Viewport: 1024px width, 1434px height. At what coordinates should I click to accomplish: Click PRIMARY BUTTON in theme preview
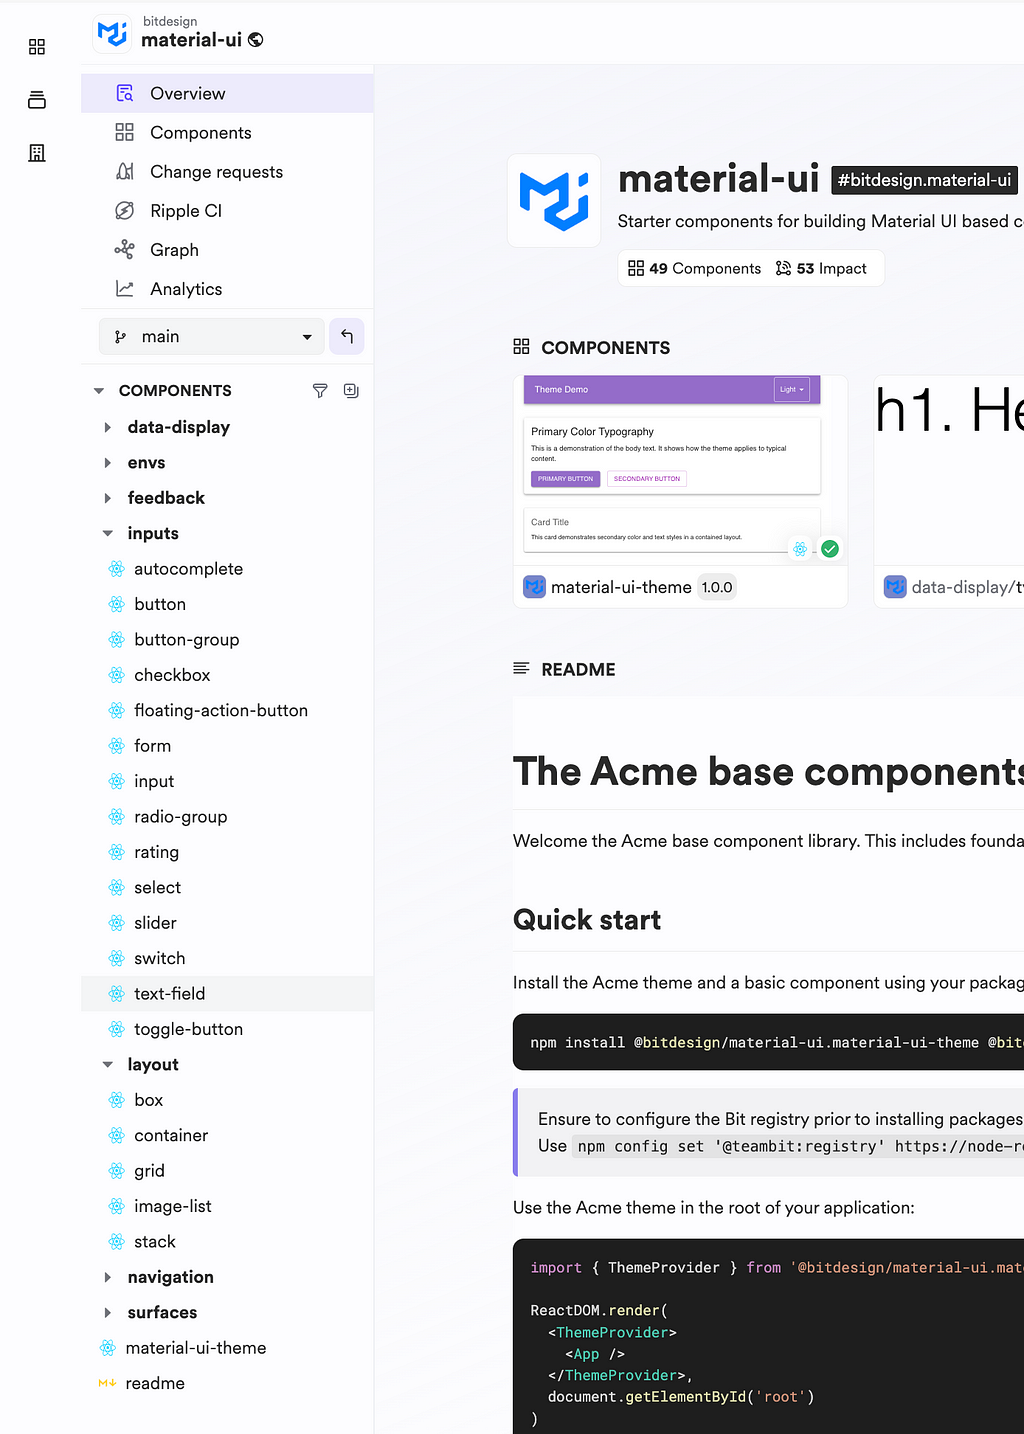[565, 479]
